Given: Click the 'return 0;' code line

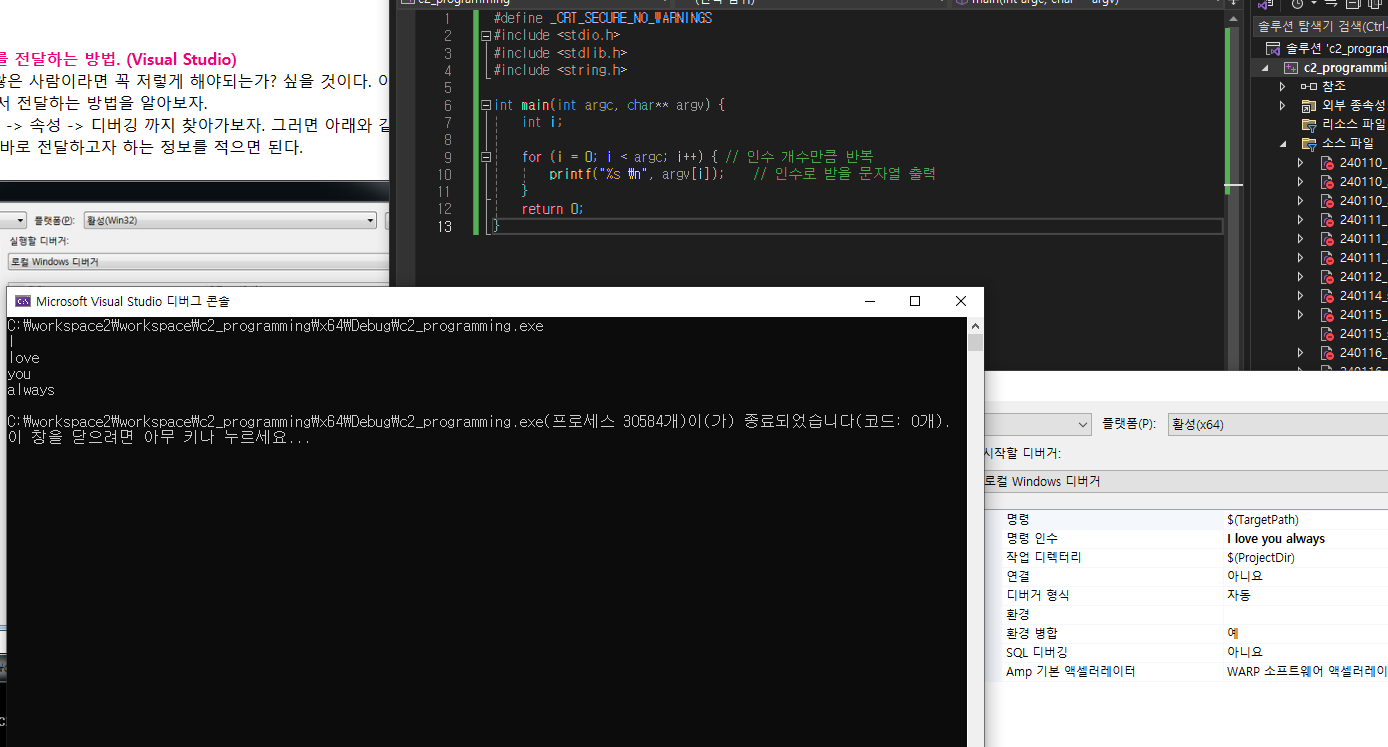Looking at the screenshot, I should click(552, 209).
